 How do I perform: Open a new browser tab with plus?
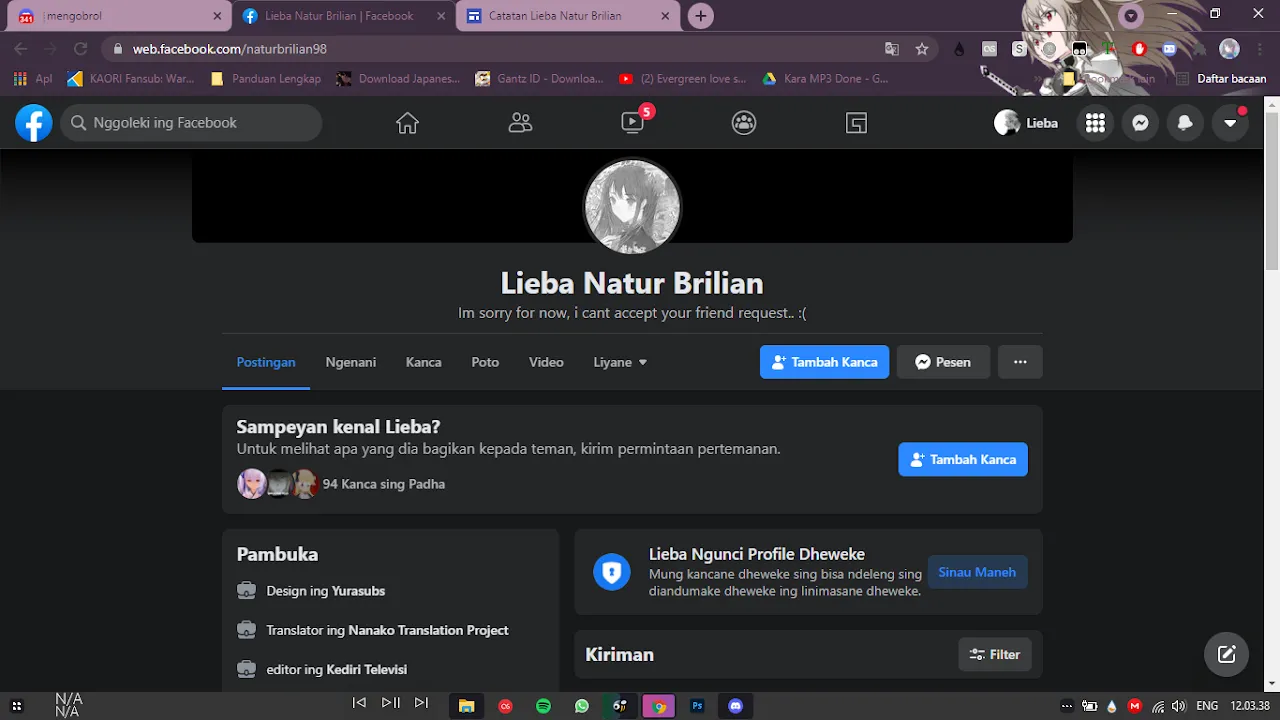click(x=701, y=16)
